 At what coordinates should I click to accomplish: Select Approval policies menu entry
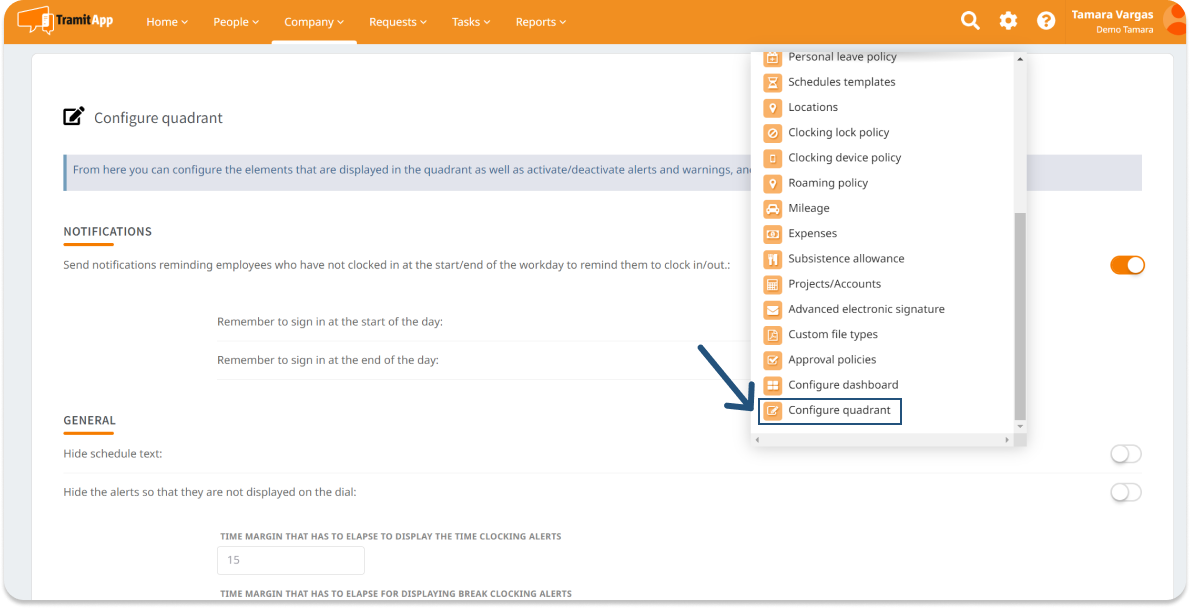coord(832,359)
